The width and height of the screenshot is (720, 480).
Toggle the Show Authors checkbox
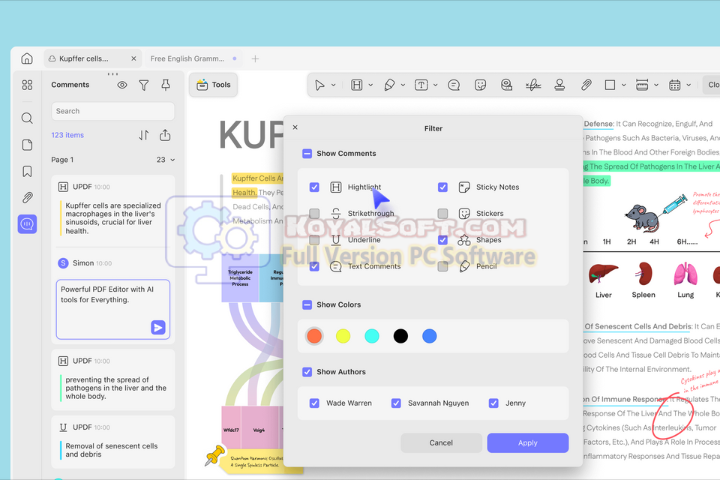pyautogui.click(x=307, y=372)
